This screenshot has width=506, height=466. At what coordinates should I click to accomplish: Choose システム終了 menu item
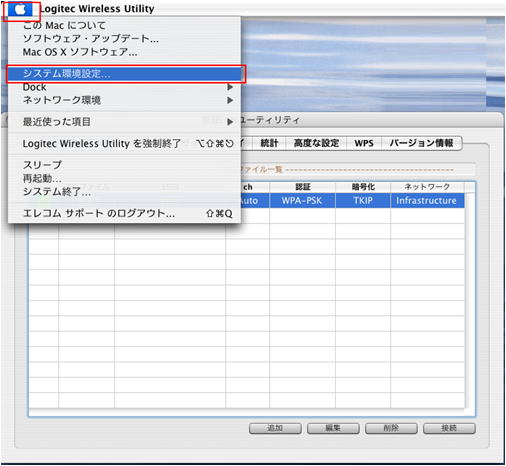click(124, 192)
